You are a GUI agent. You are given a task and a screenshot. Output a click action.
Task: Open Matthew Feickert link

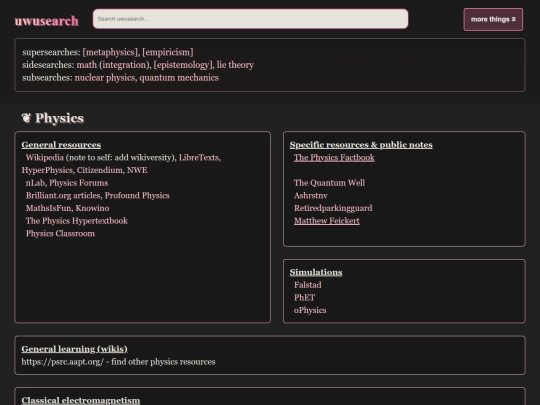[x=326, y=221]
